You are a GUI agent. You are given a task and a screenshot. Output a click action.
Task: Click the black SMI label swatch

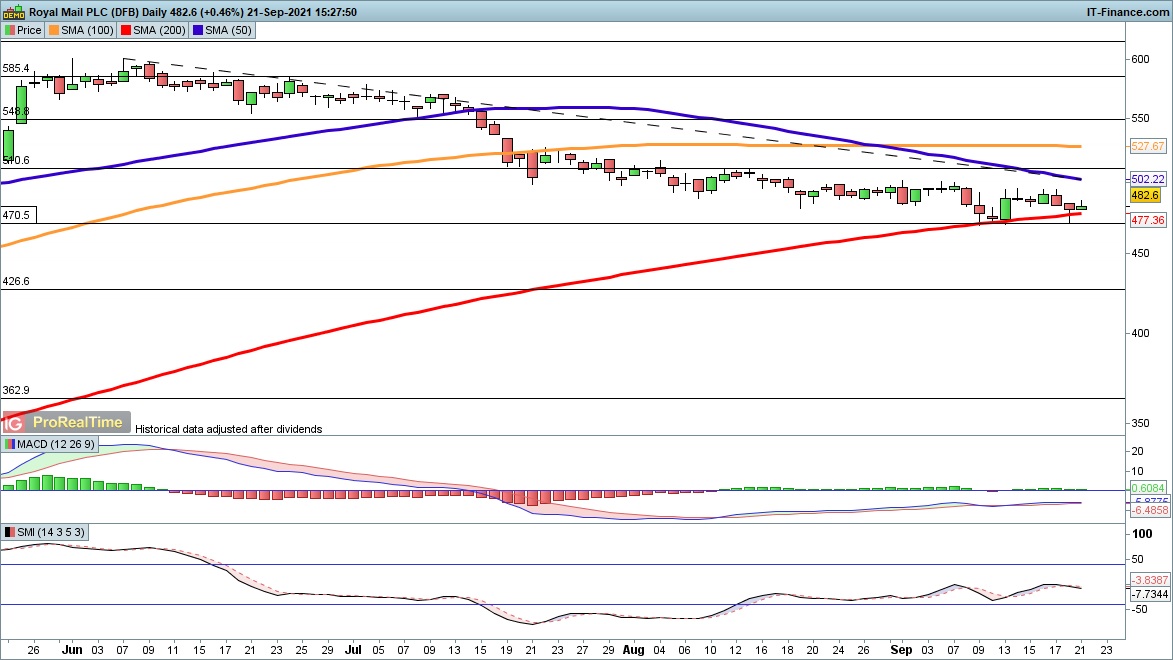click(10, 533)
